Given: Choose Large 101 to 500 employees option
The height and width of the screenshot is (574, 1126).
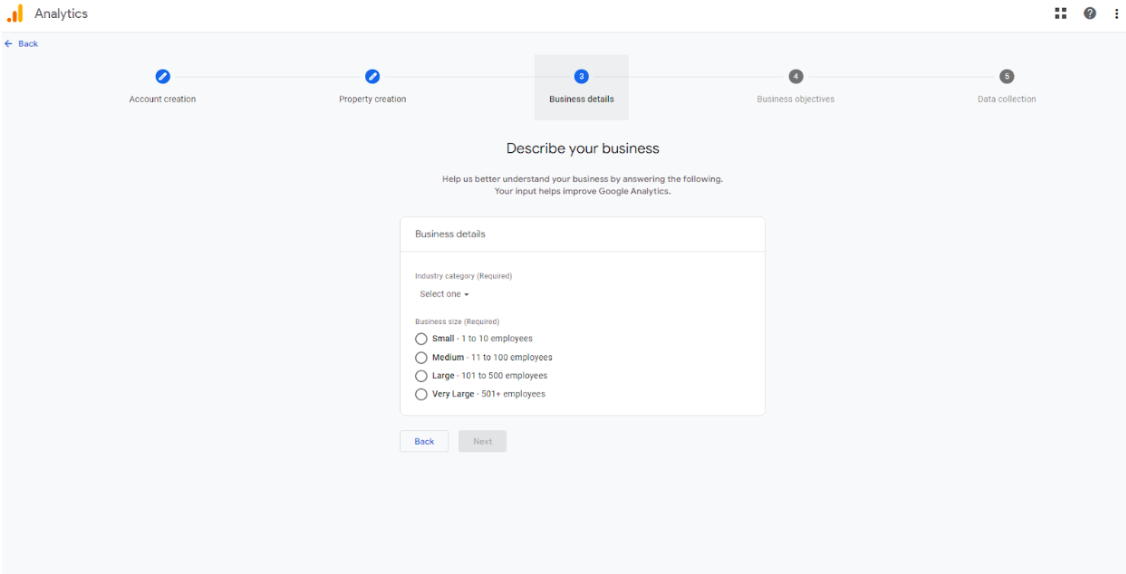Looking at the screenshot, I should pos(421,376).
